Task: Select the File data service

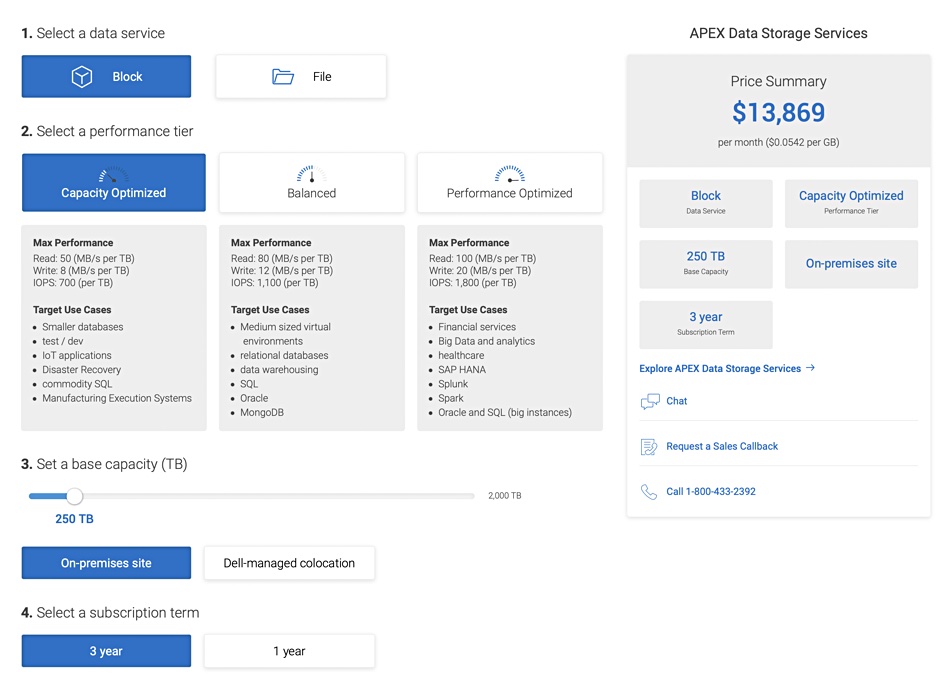Action: tap(301, 77)
